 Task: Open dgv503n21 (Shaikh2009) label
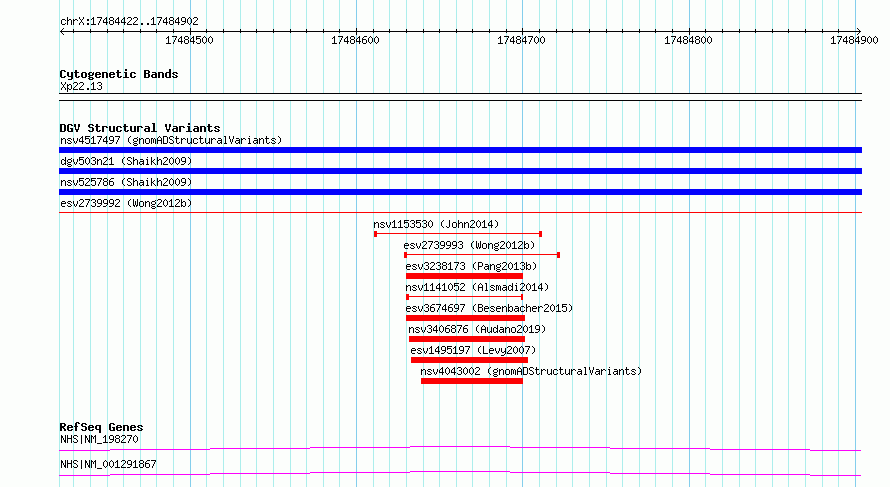point(126,161)
